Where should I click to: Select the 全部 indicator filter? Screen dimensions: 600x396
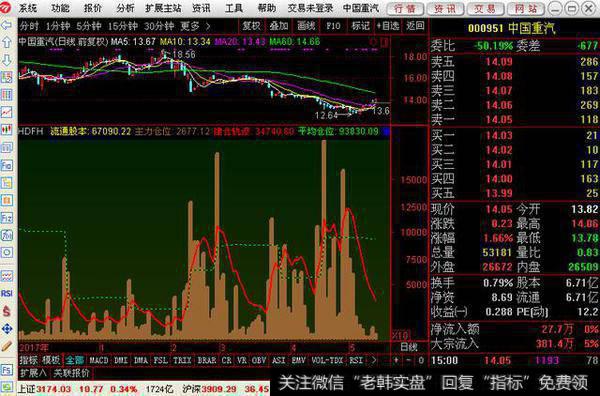pyautogui.click(x=75, y=360)
